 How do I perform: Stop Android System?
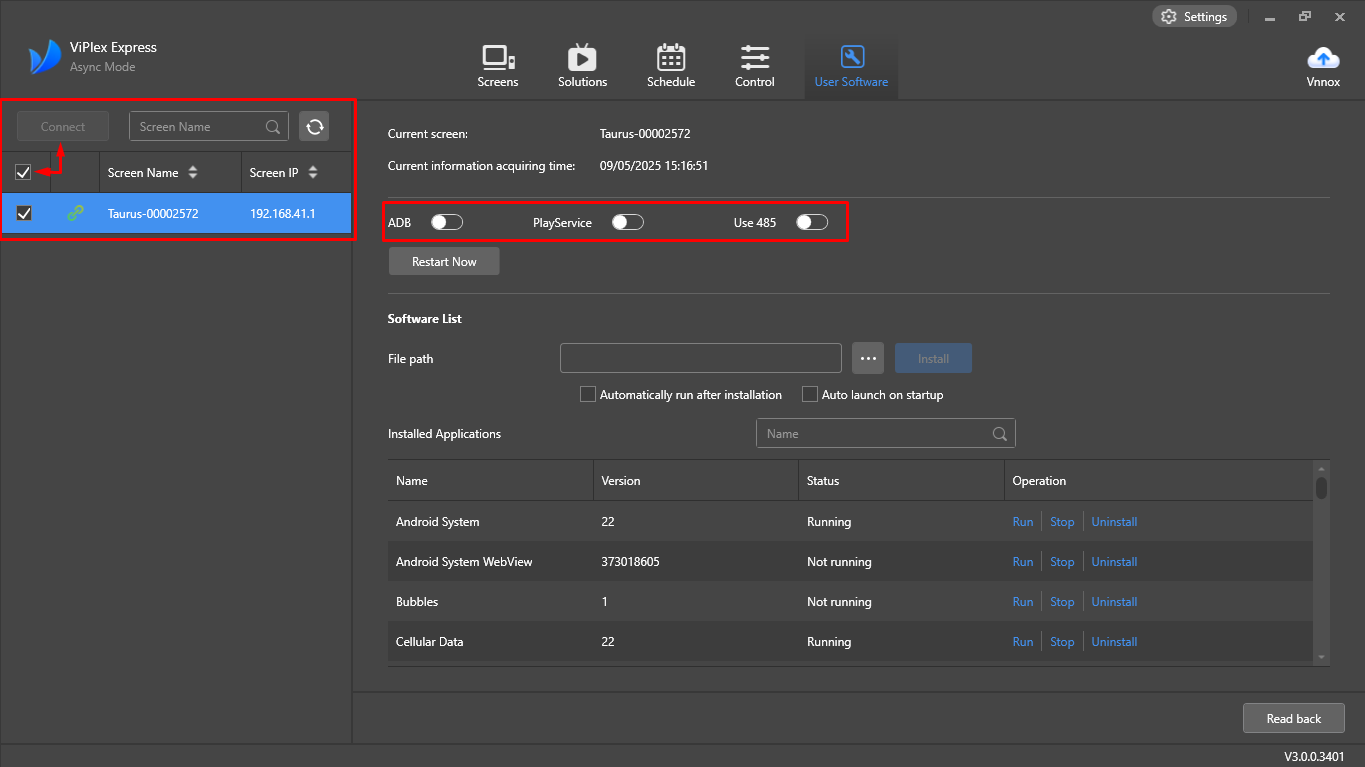pyautogui.click(x=1062, y=522)
